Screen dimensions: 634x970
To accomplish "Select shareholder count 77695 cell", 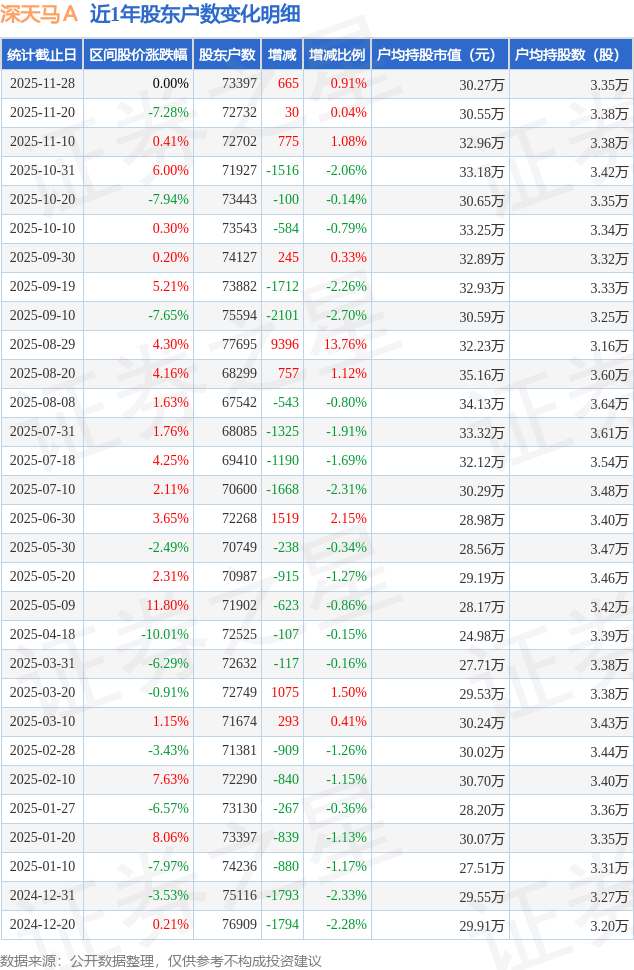I will pos(239,345).
